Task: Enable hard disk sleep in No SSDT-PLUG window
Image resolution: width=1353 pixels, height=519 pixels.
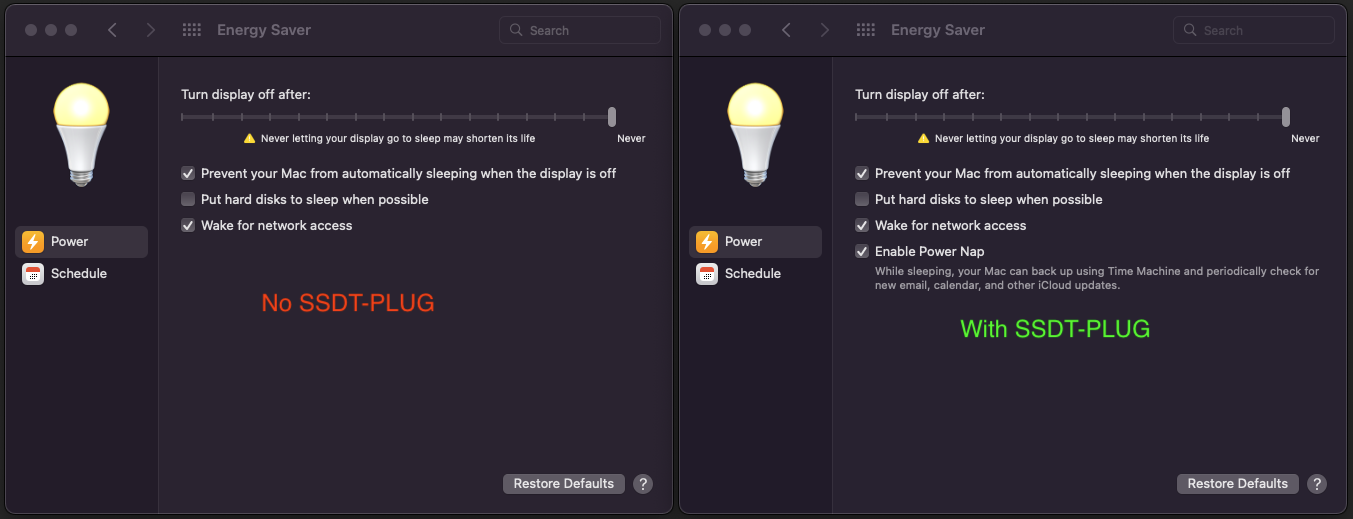Action: [188, 200]
